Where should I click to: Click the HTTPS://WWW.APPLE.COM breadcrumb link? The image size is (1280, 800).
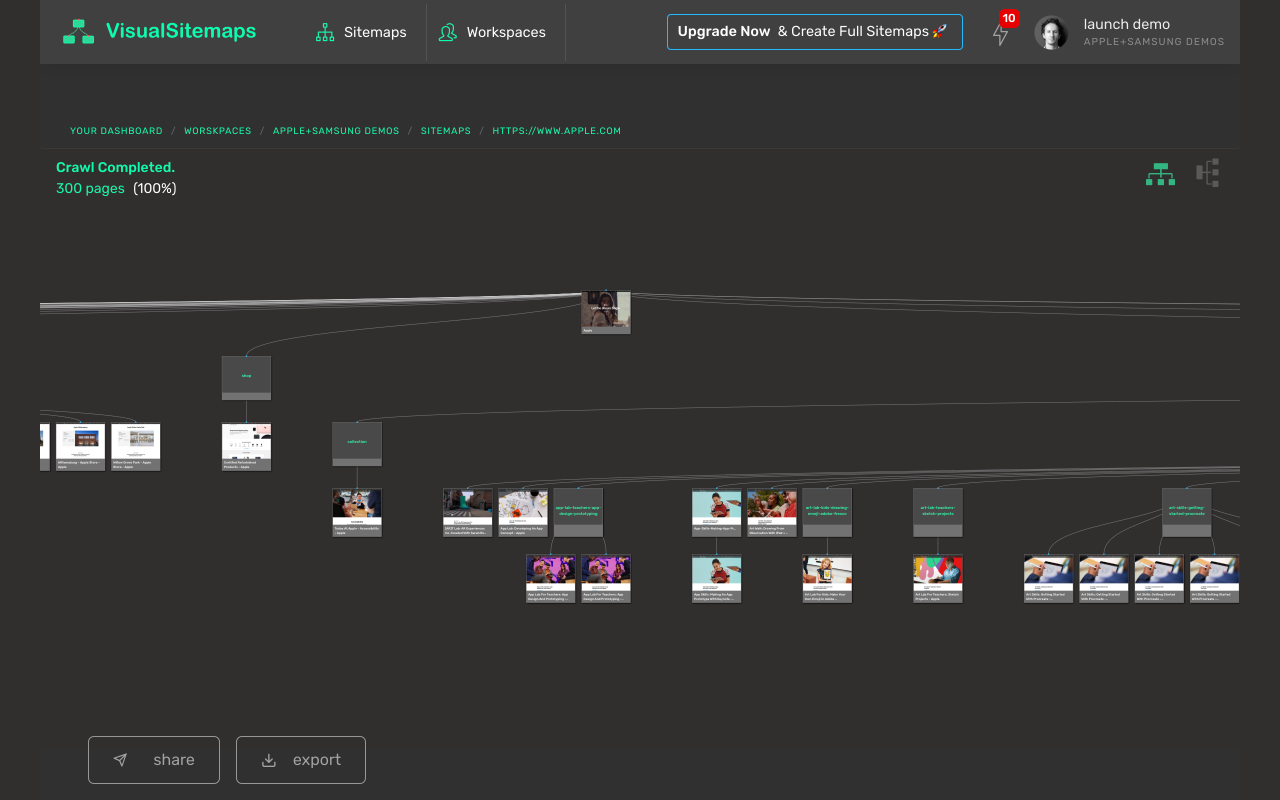[556, 130]
